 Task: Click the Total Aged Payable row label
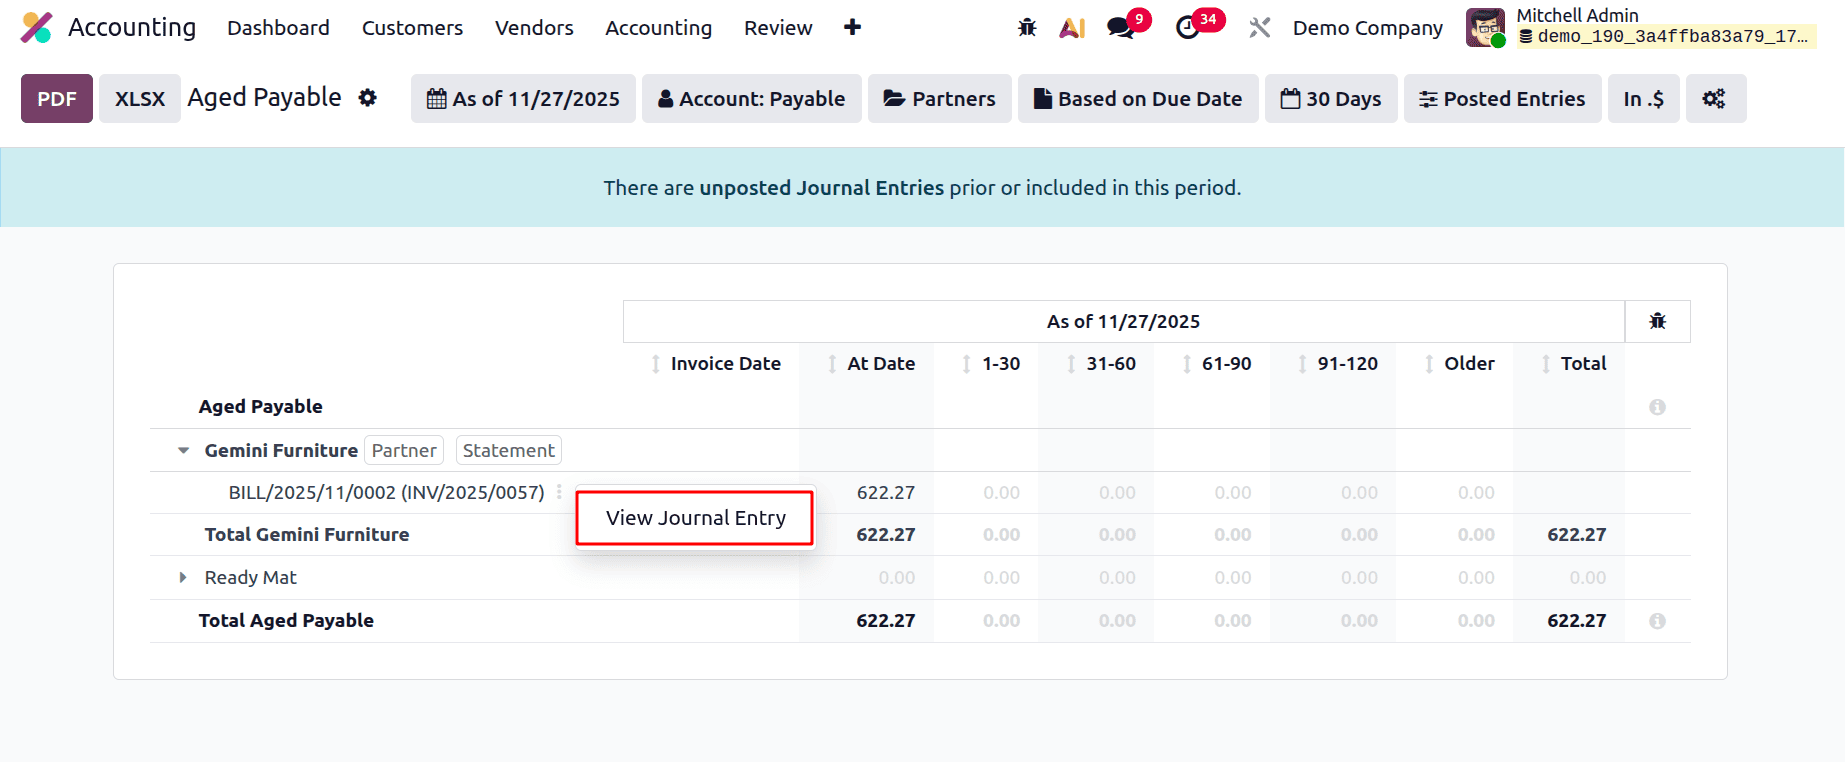286,620
